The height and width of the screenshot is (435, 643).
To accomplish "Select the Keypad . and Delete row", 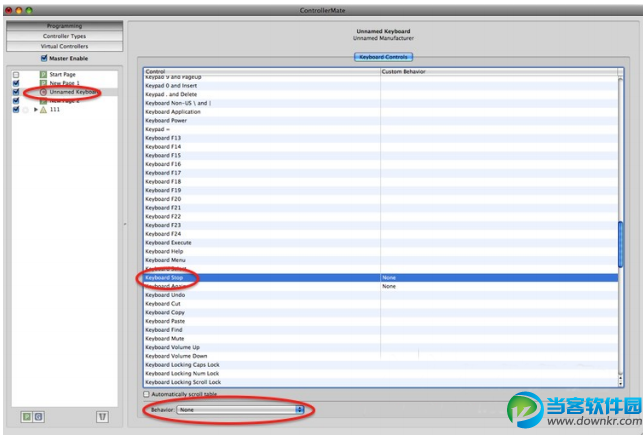I will (381, 94).
